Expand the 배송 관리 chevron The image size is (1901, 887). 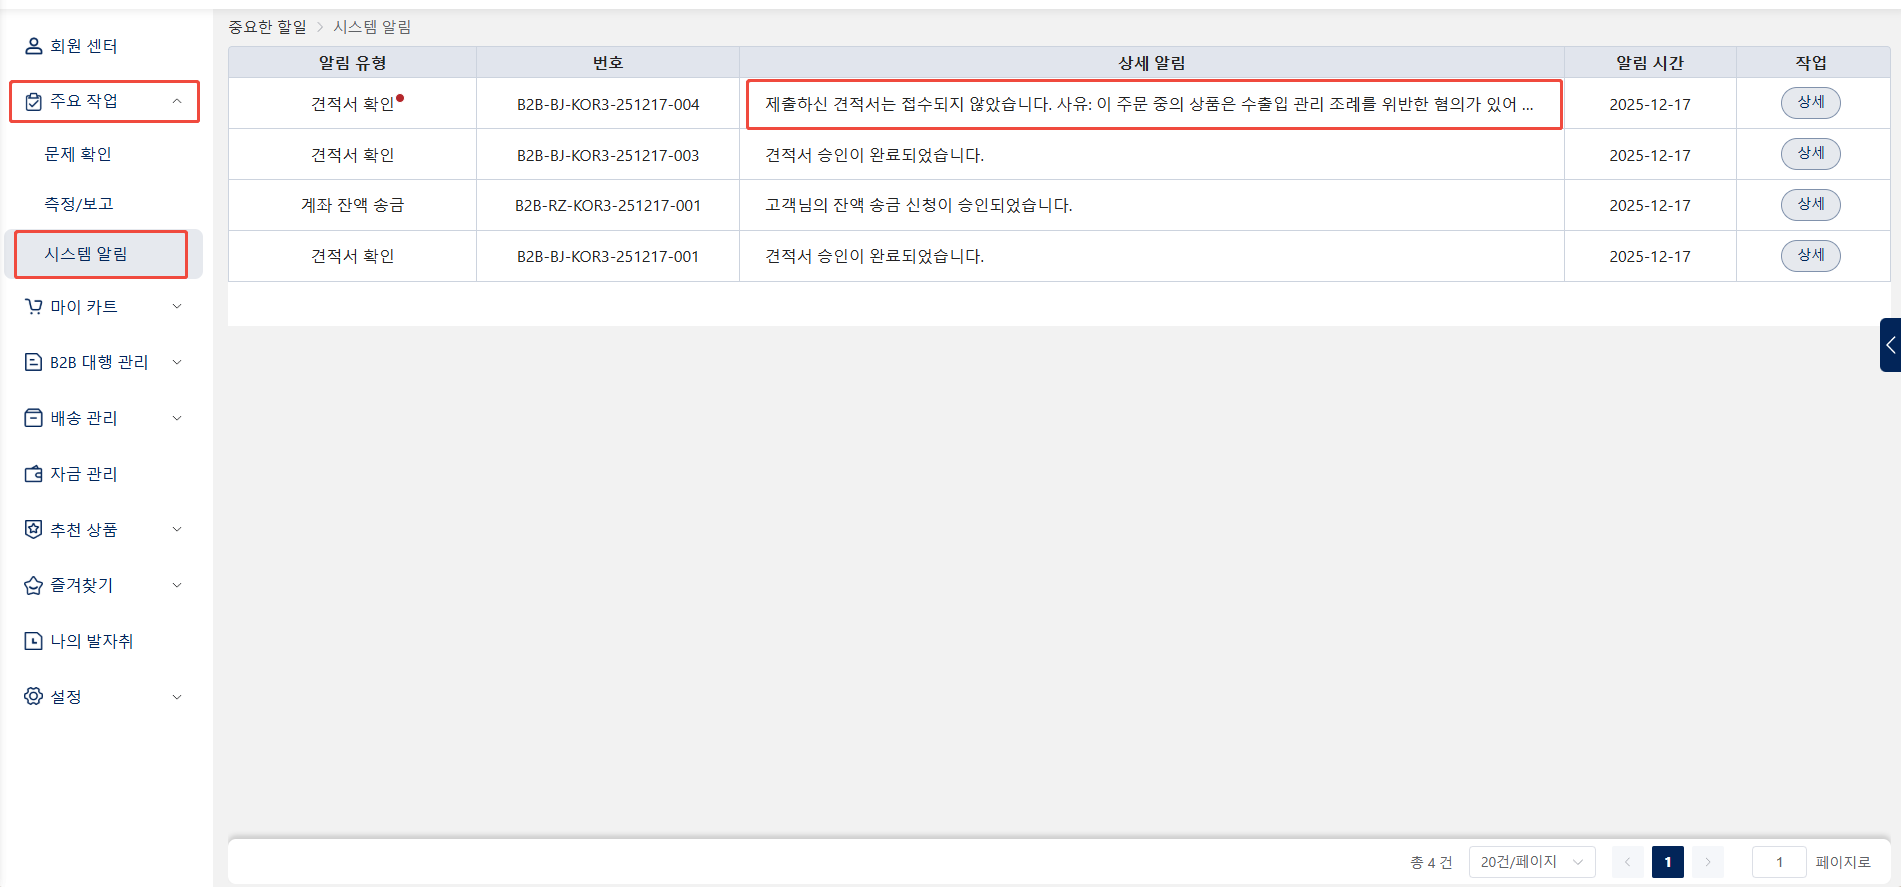[x=177, y=418]
